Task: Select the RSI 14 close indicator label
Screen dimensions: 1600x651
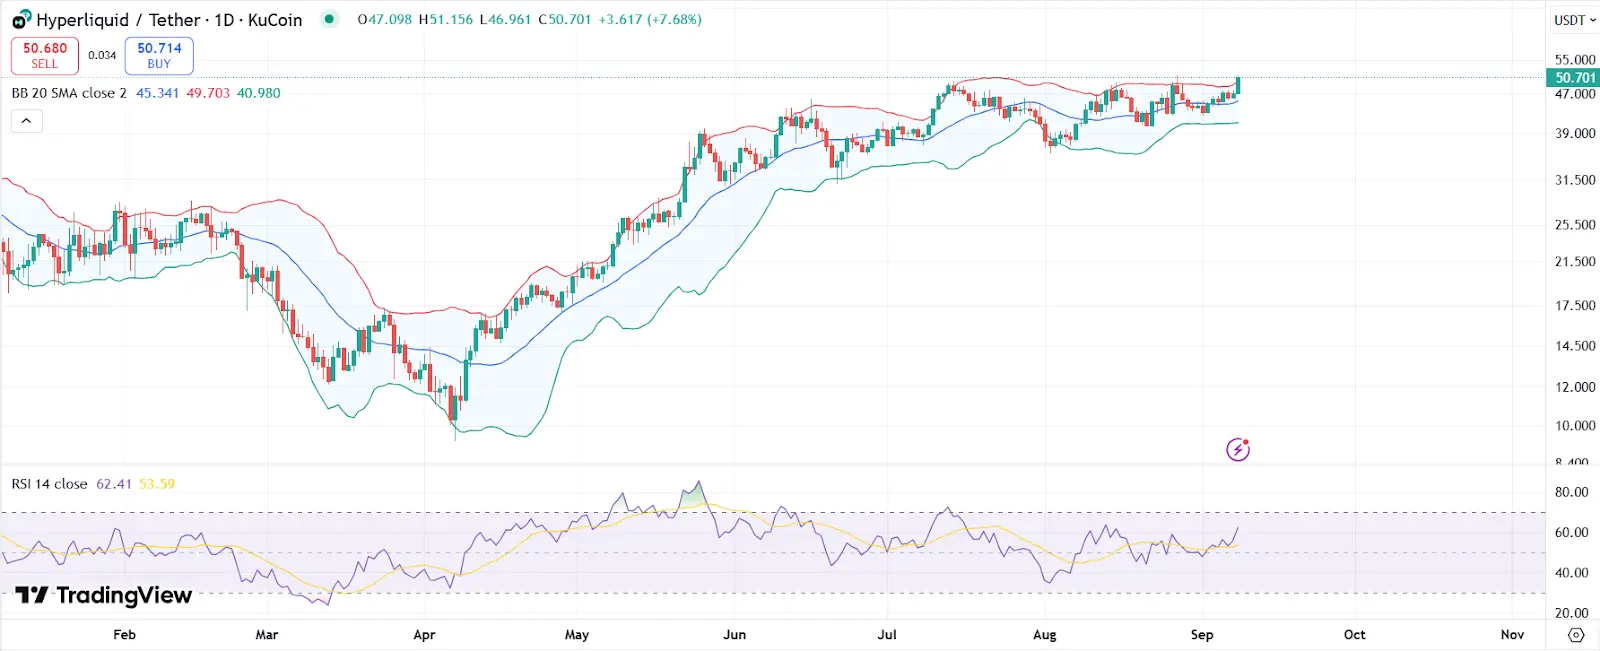Action: (49, 484)
